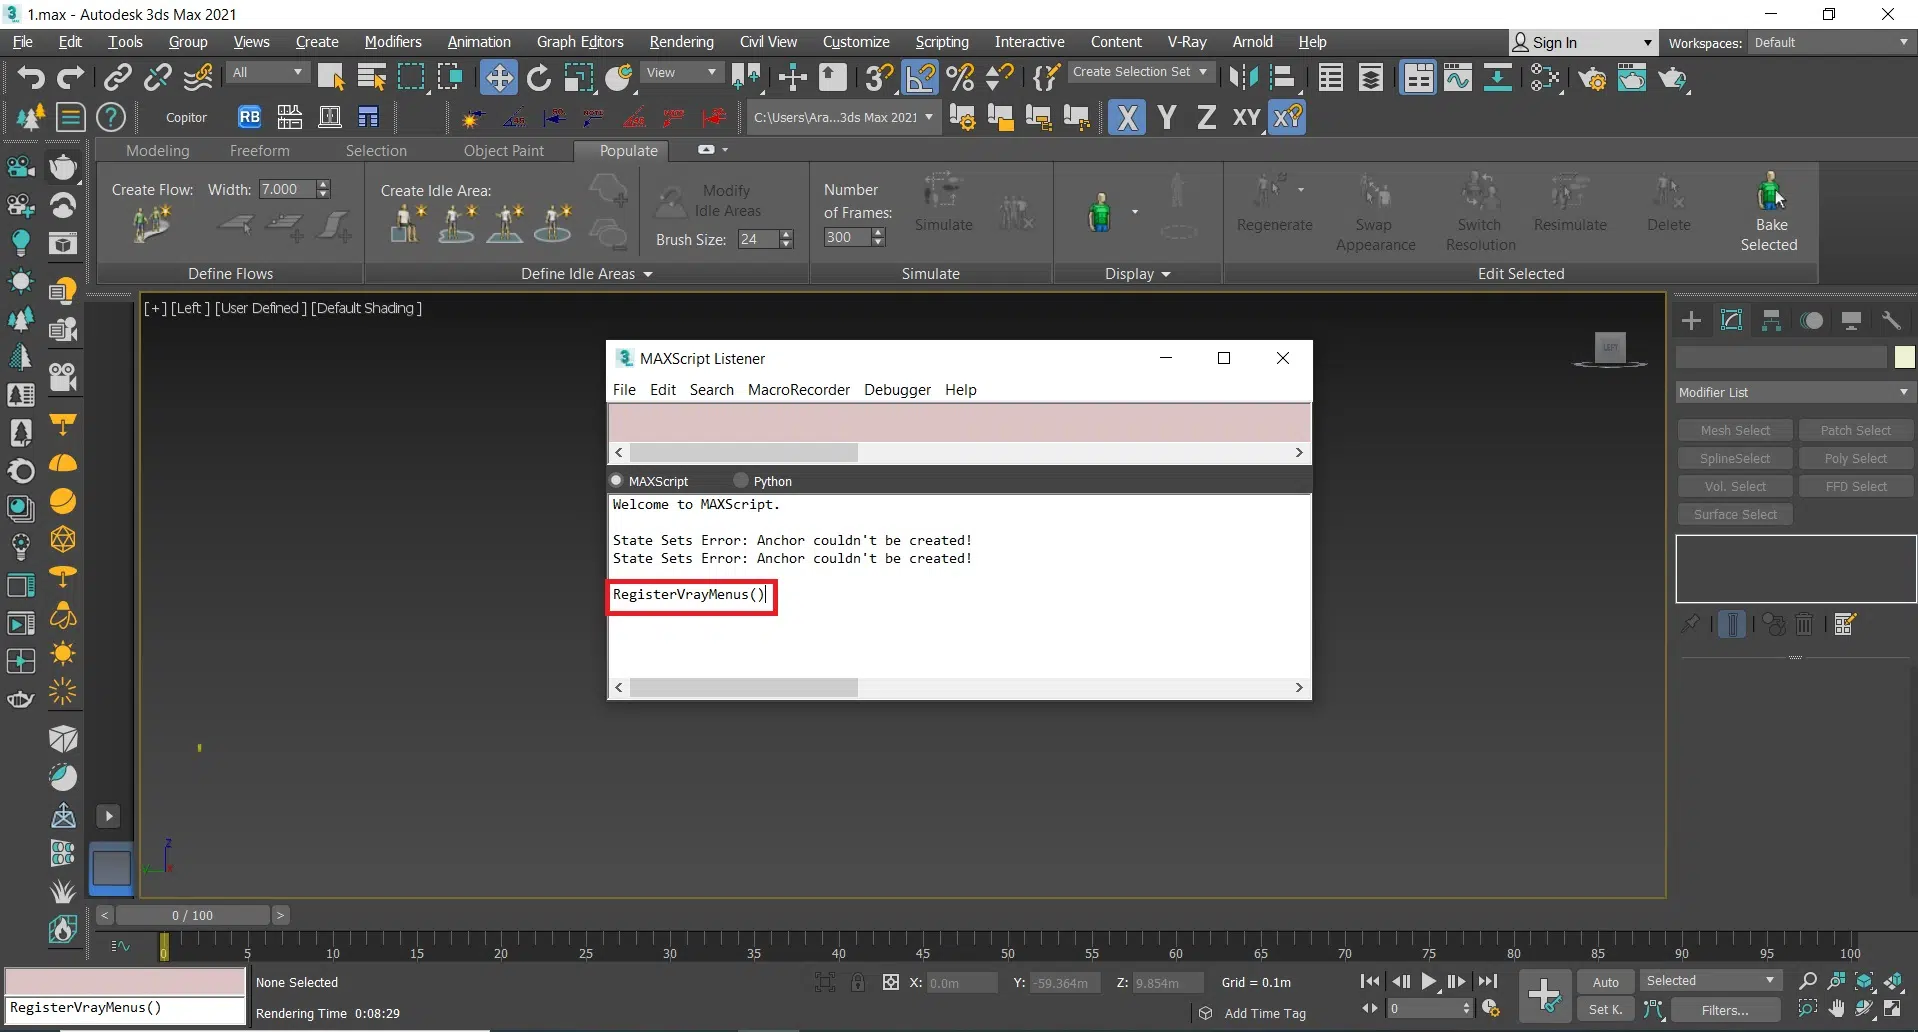Open the Hierarchy command panel tab

coord(1771,320)
